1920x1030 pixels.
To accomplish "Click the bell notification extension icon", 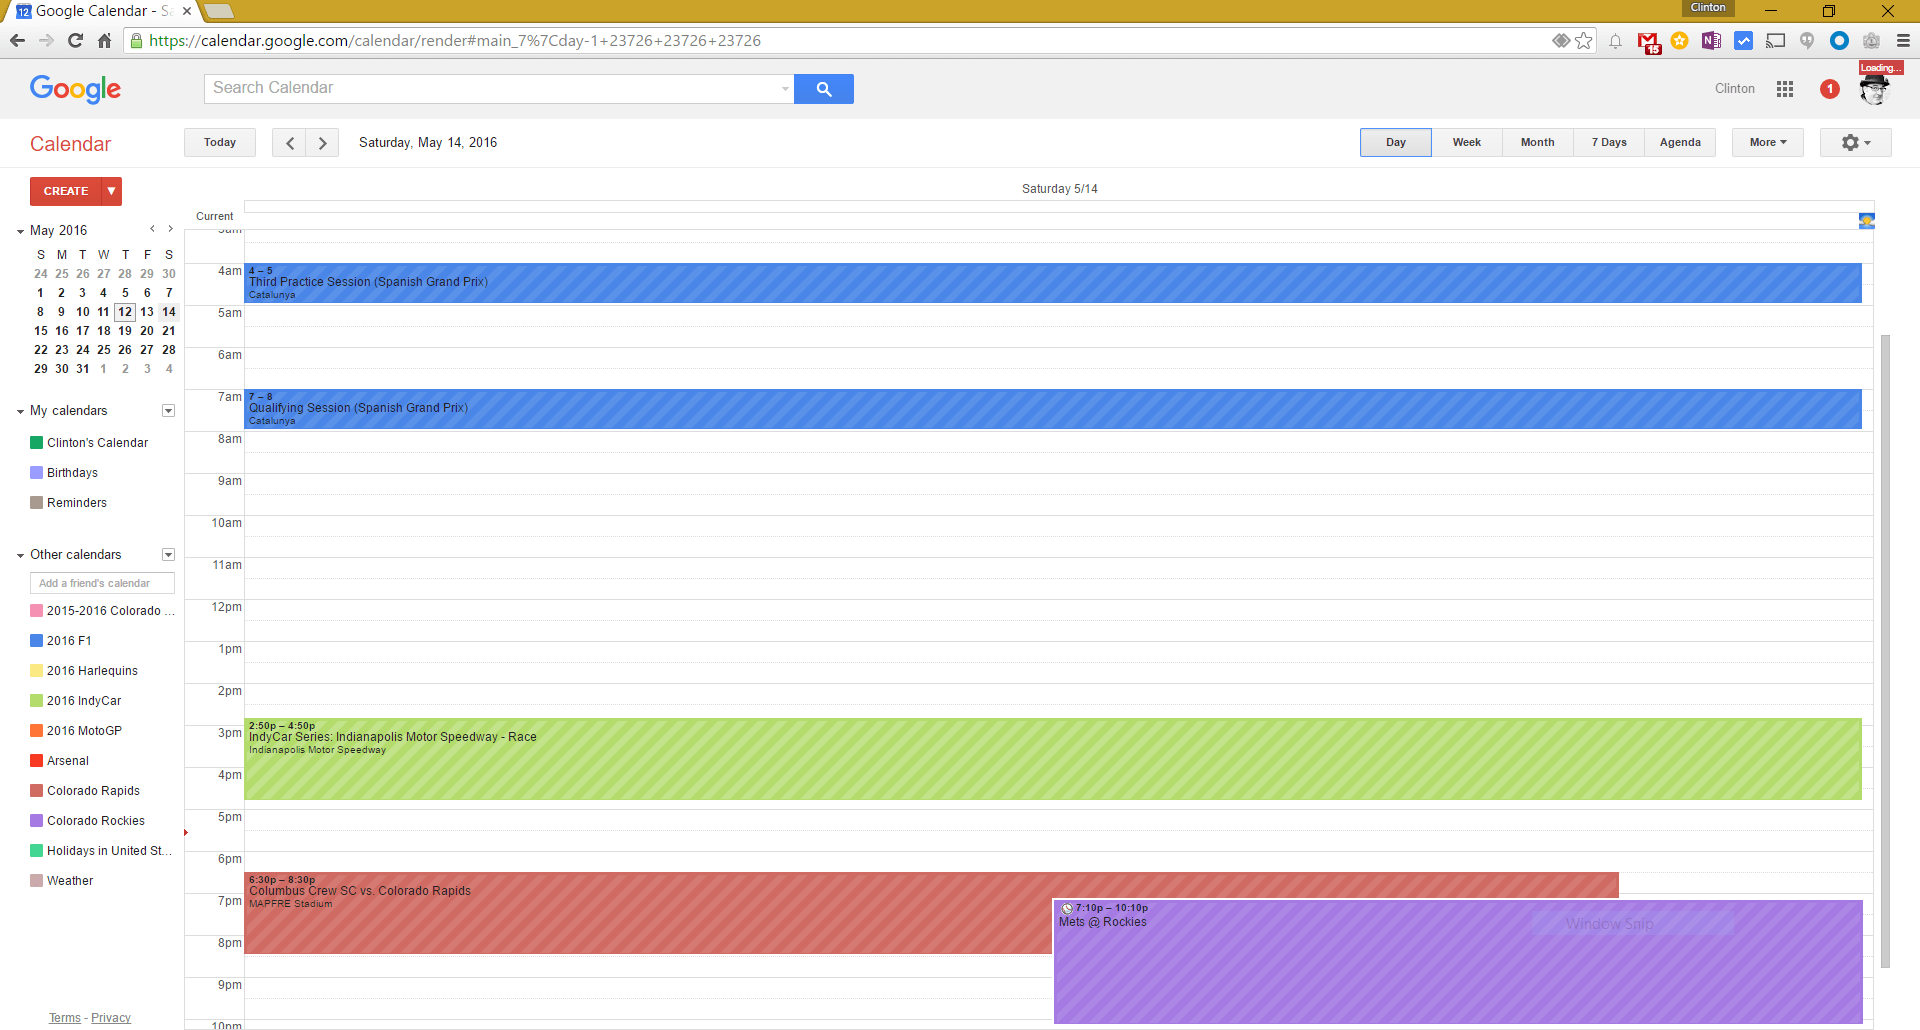I will click(x=1615, y=41).
